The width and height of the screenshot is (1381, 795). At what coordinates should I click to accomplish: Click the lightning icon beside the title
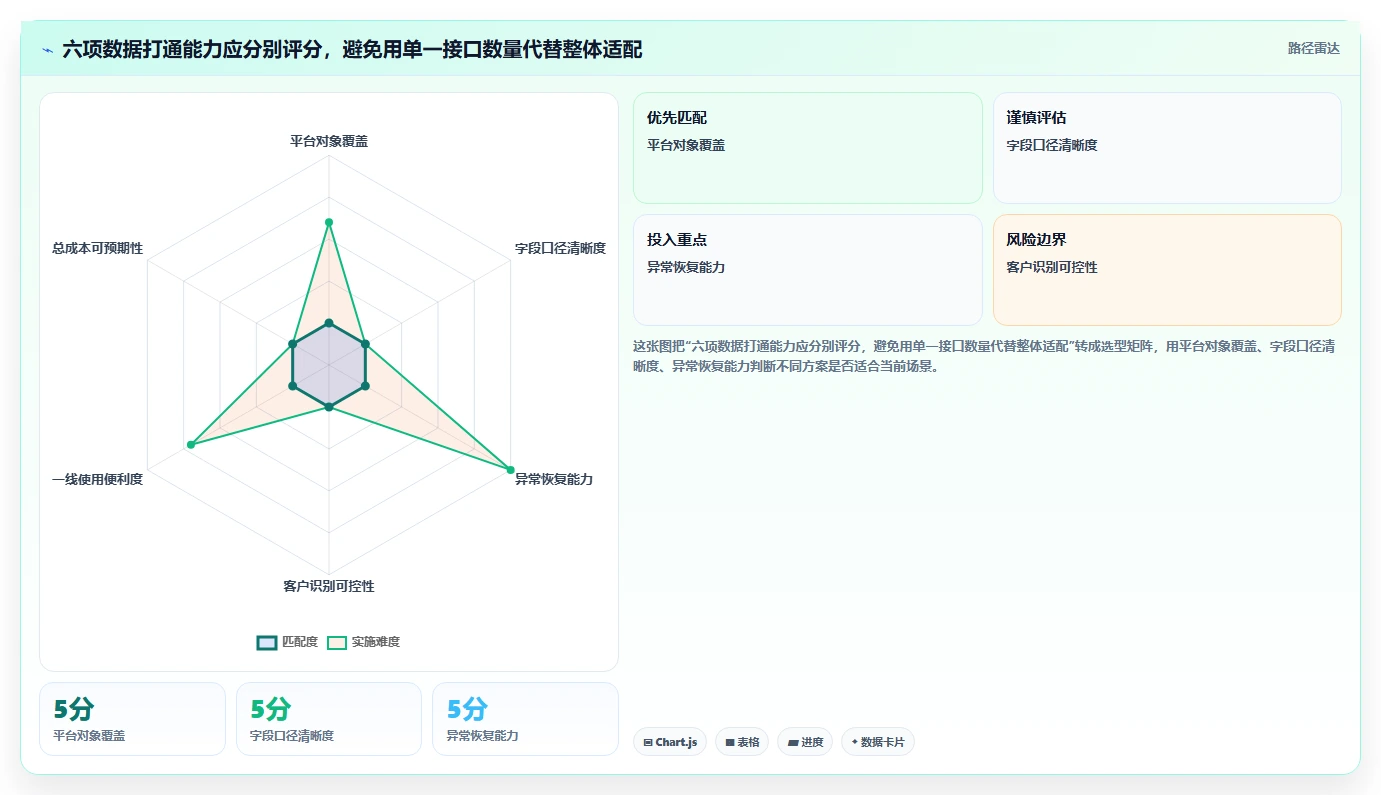point(48,49)
